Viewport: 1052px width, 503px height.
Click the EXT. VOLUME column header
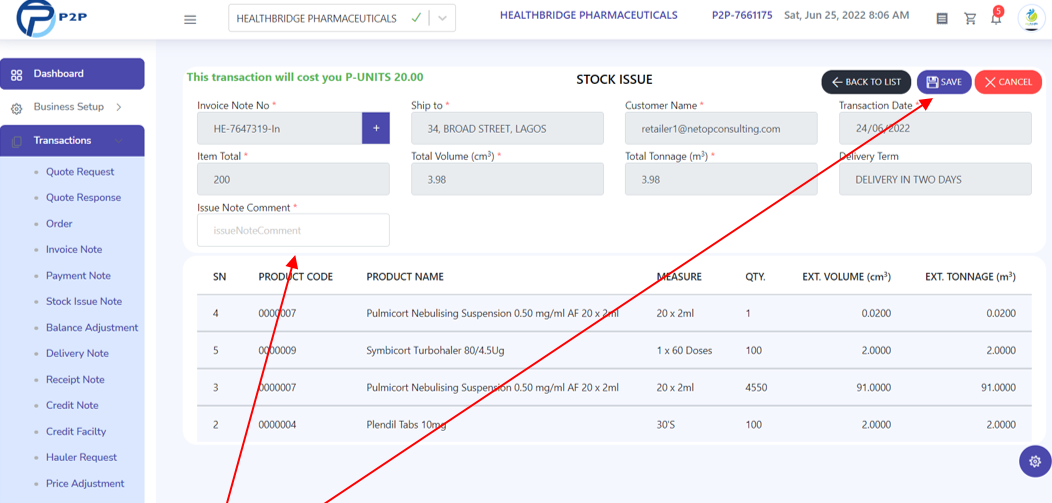[x=847, y=276]
